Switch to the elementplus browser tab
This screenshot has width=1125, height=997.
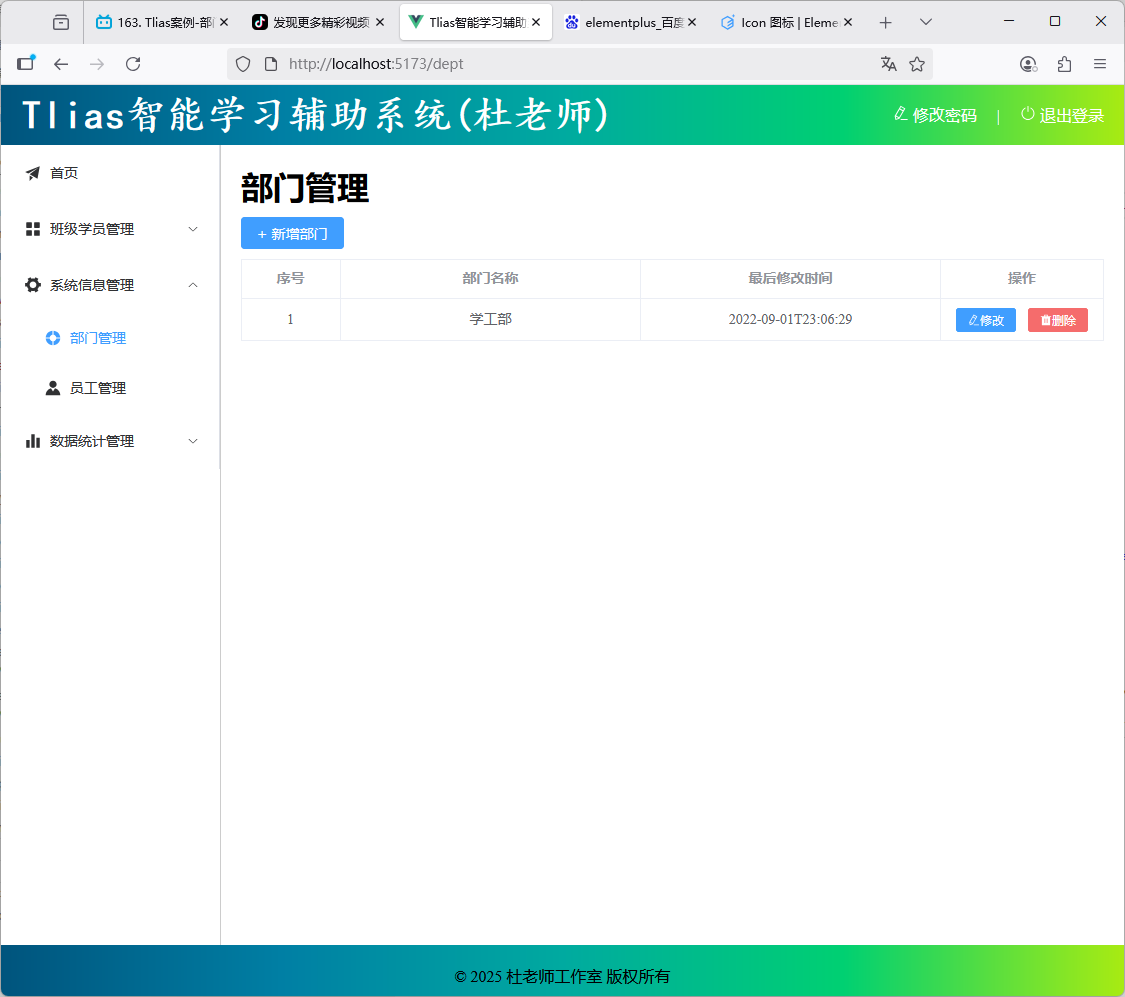[x=632, y=22]
